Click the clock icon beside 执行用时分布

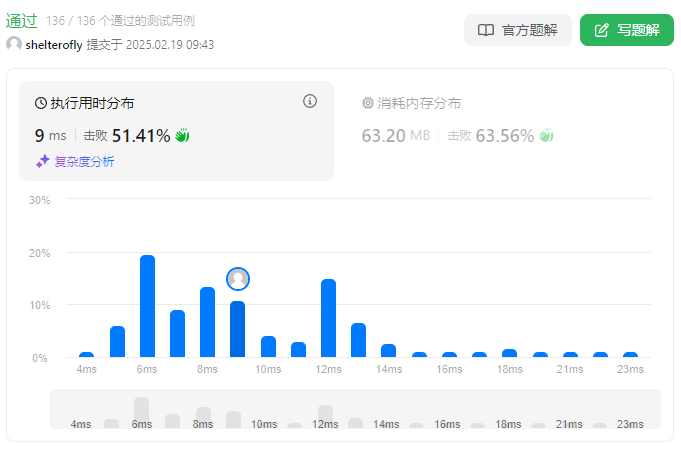41,103
